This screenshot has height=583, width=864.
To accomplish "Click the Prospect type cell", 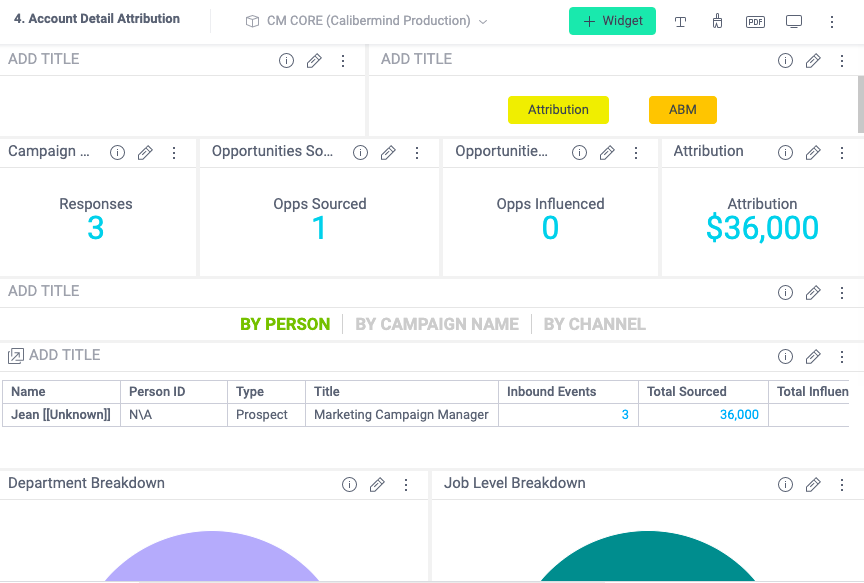I will 266,415.
